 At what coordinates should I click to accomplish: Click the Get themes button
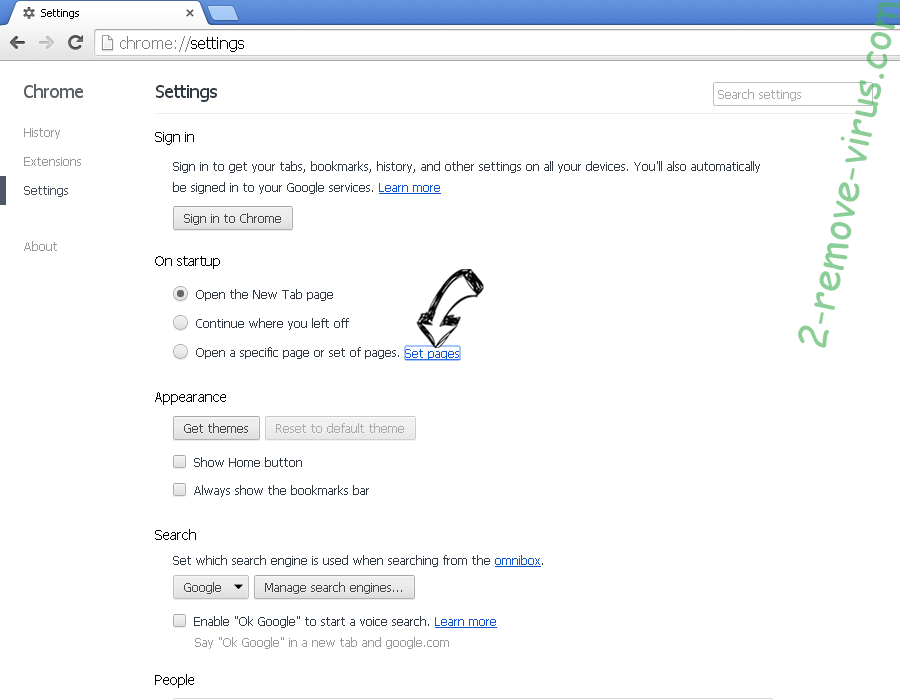(216, 428)
